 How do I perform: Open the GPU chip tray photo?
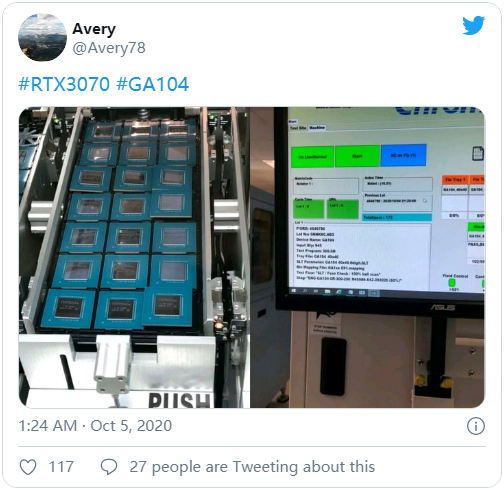(134, 257)
